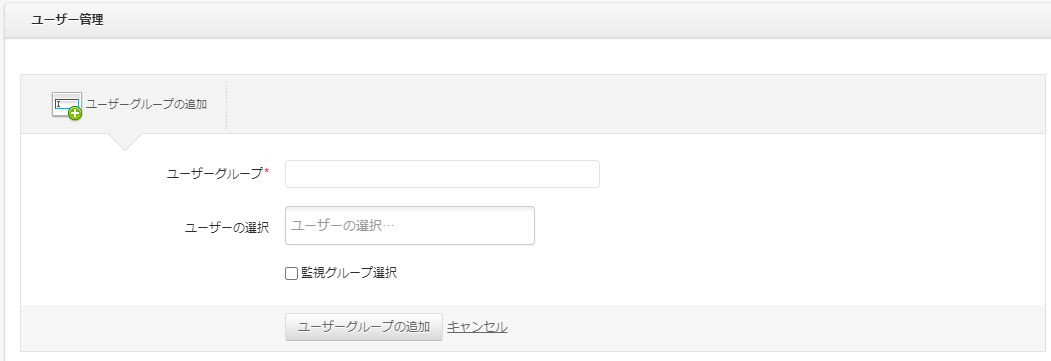
Task: Focus the ユーザーグループ name text field
Action: point(442,174)
